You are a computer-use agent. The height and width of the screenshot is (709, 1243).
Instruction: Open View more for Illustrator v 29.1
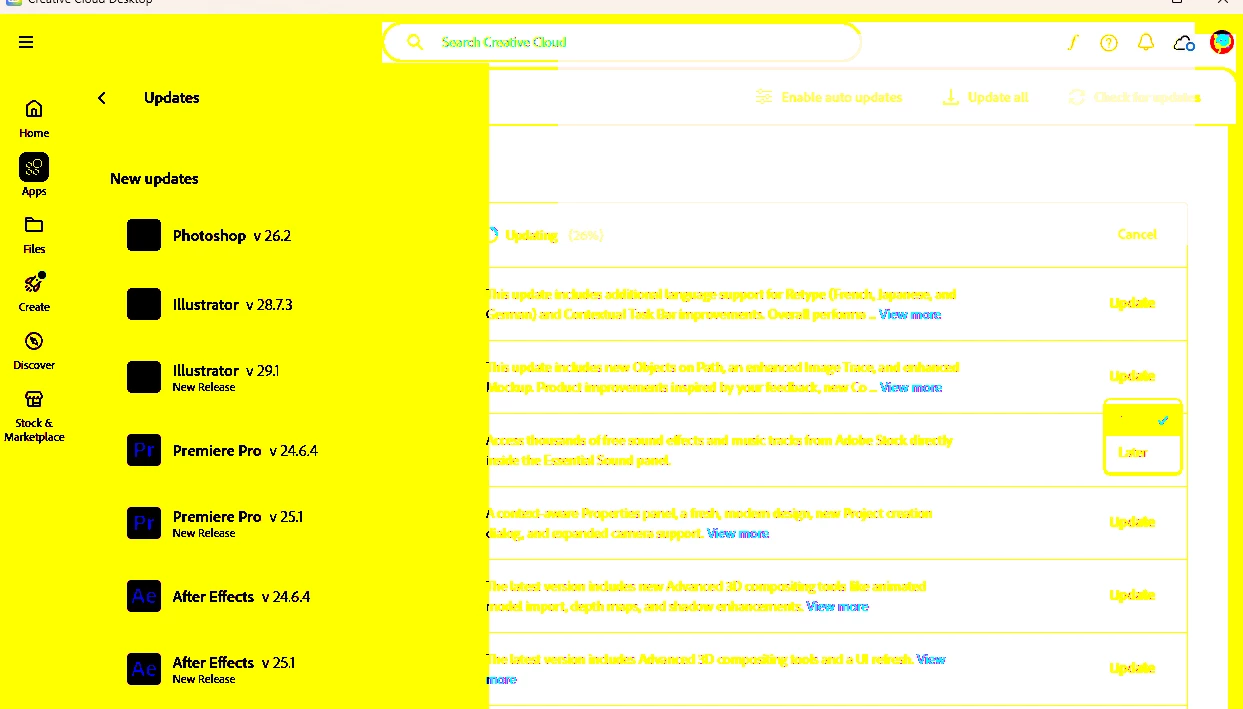(910, 387)
